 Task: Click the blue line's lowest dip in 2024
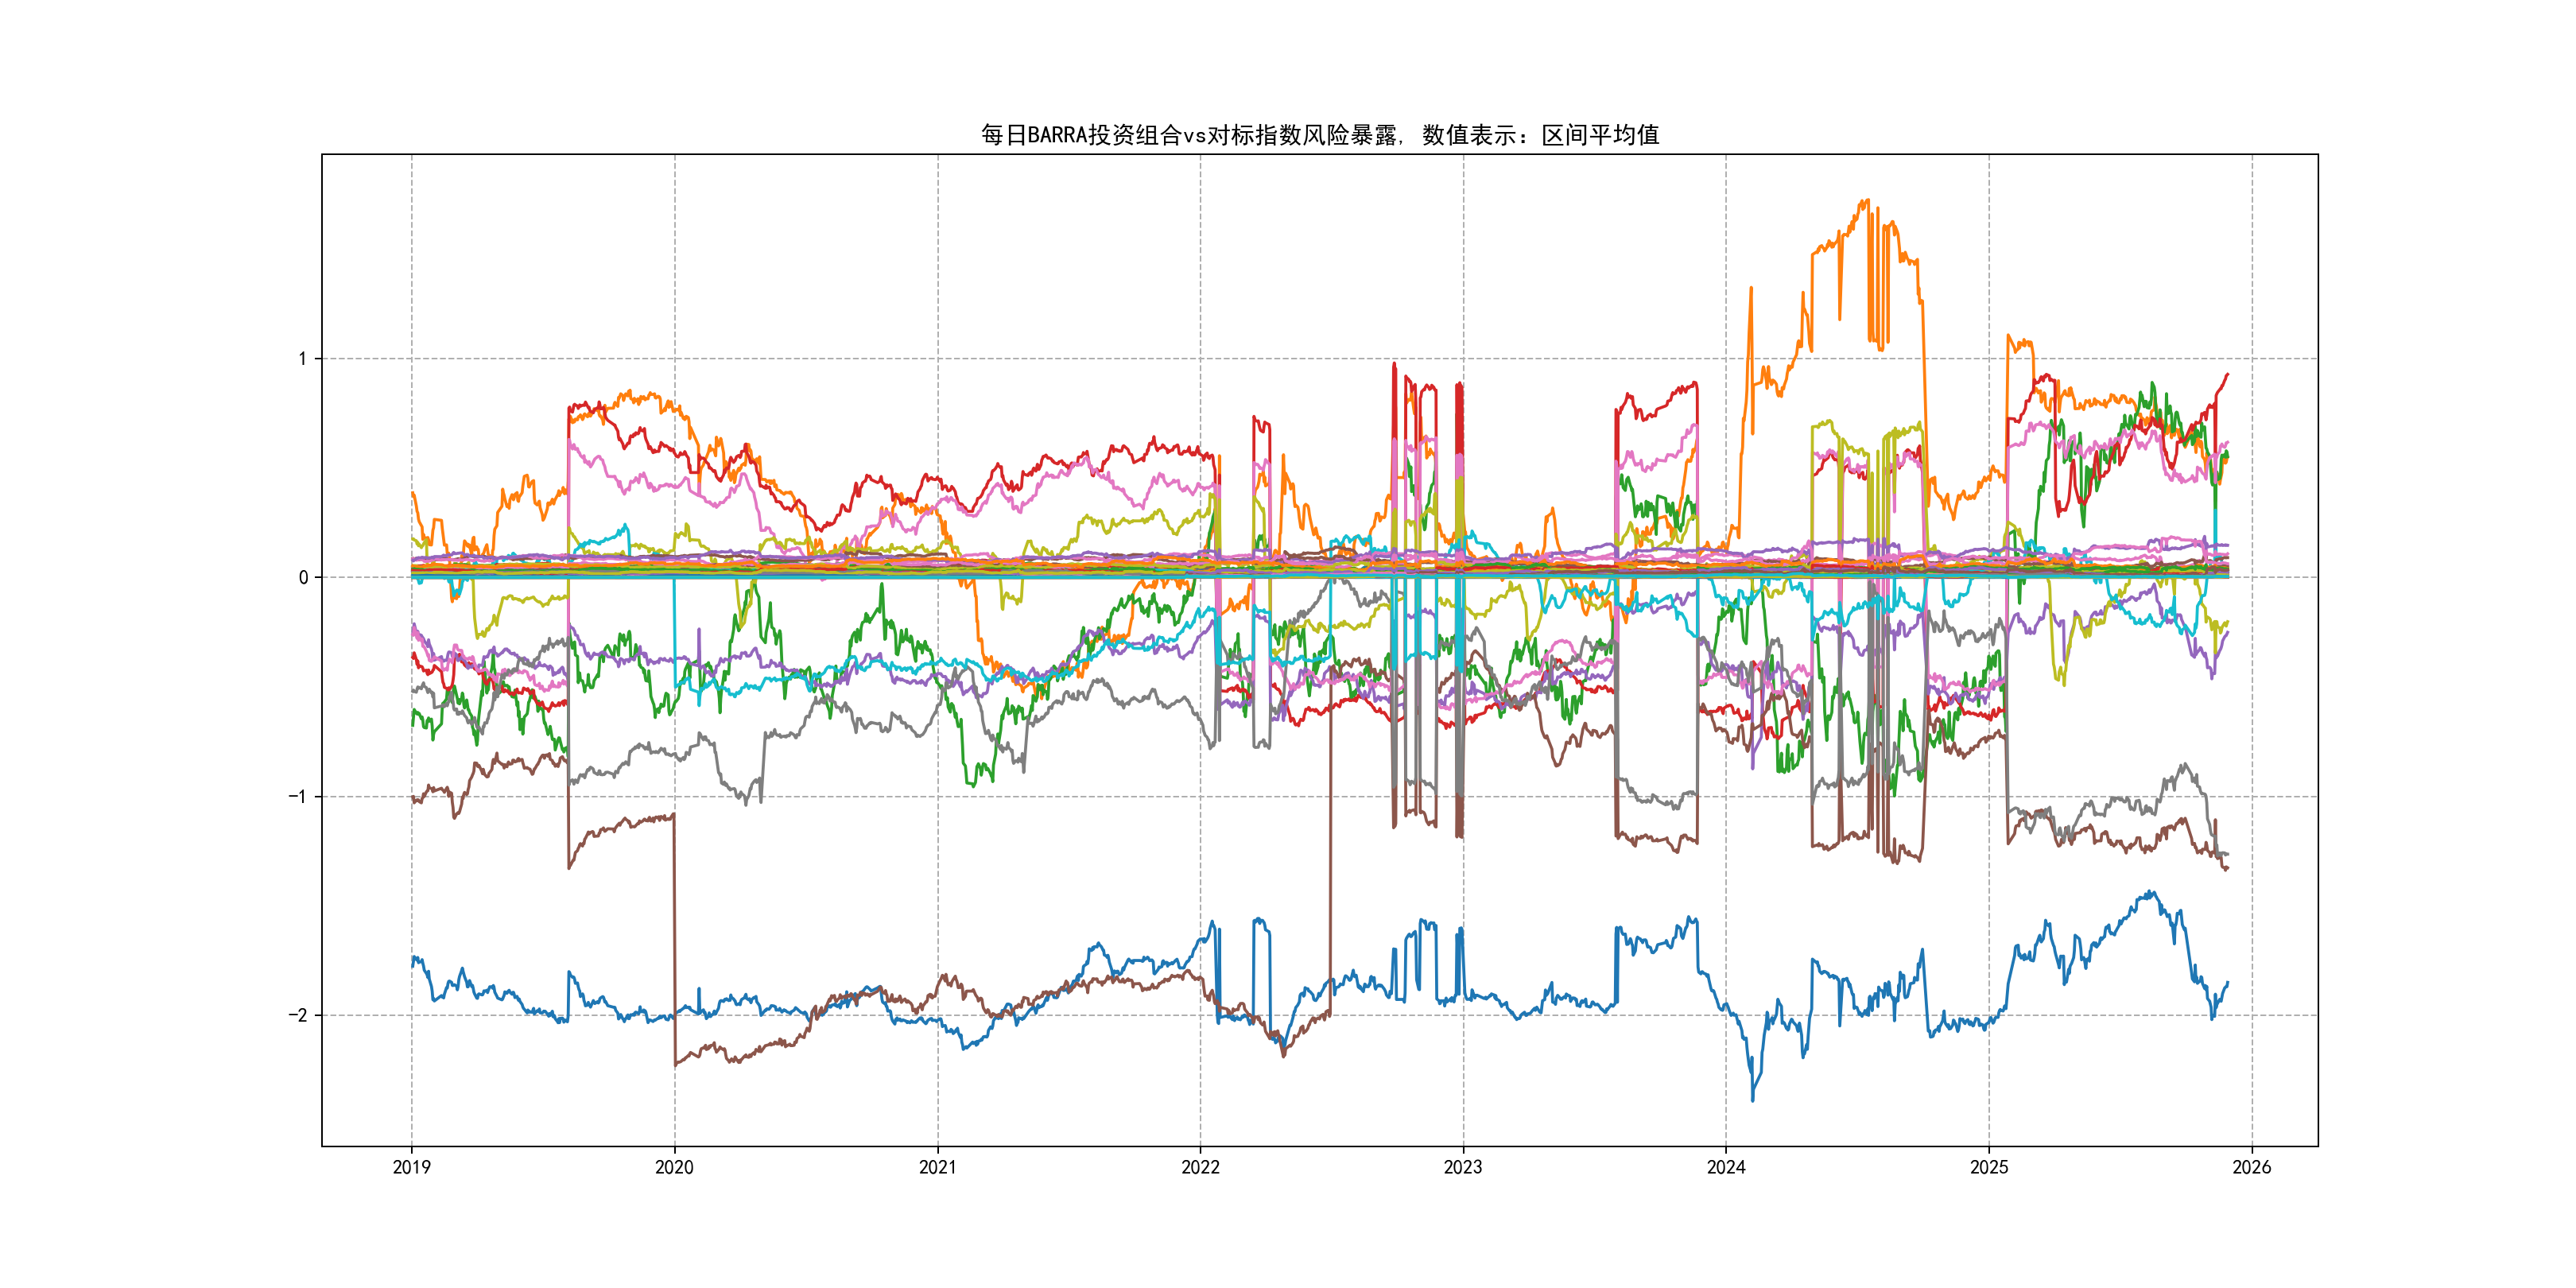pos(1752,1100)
